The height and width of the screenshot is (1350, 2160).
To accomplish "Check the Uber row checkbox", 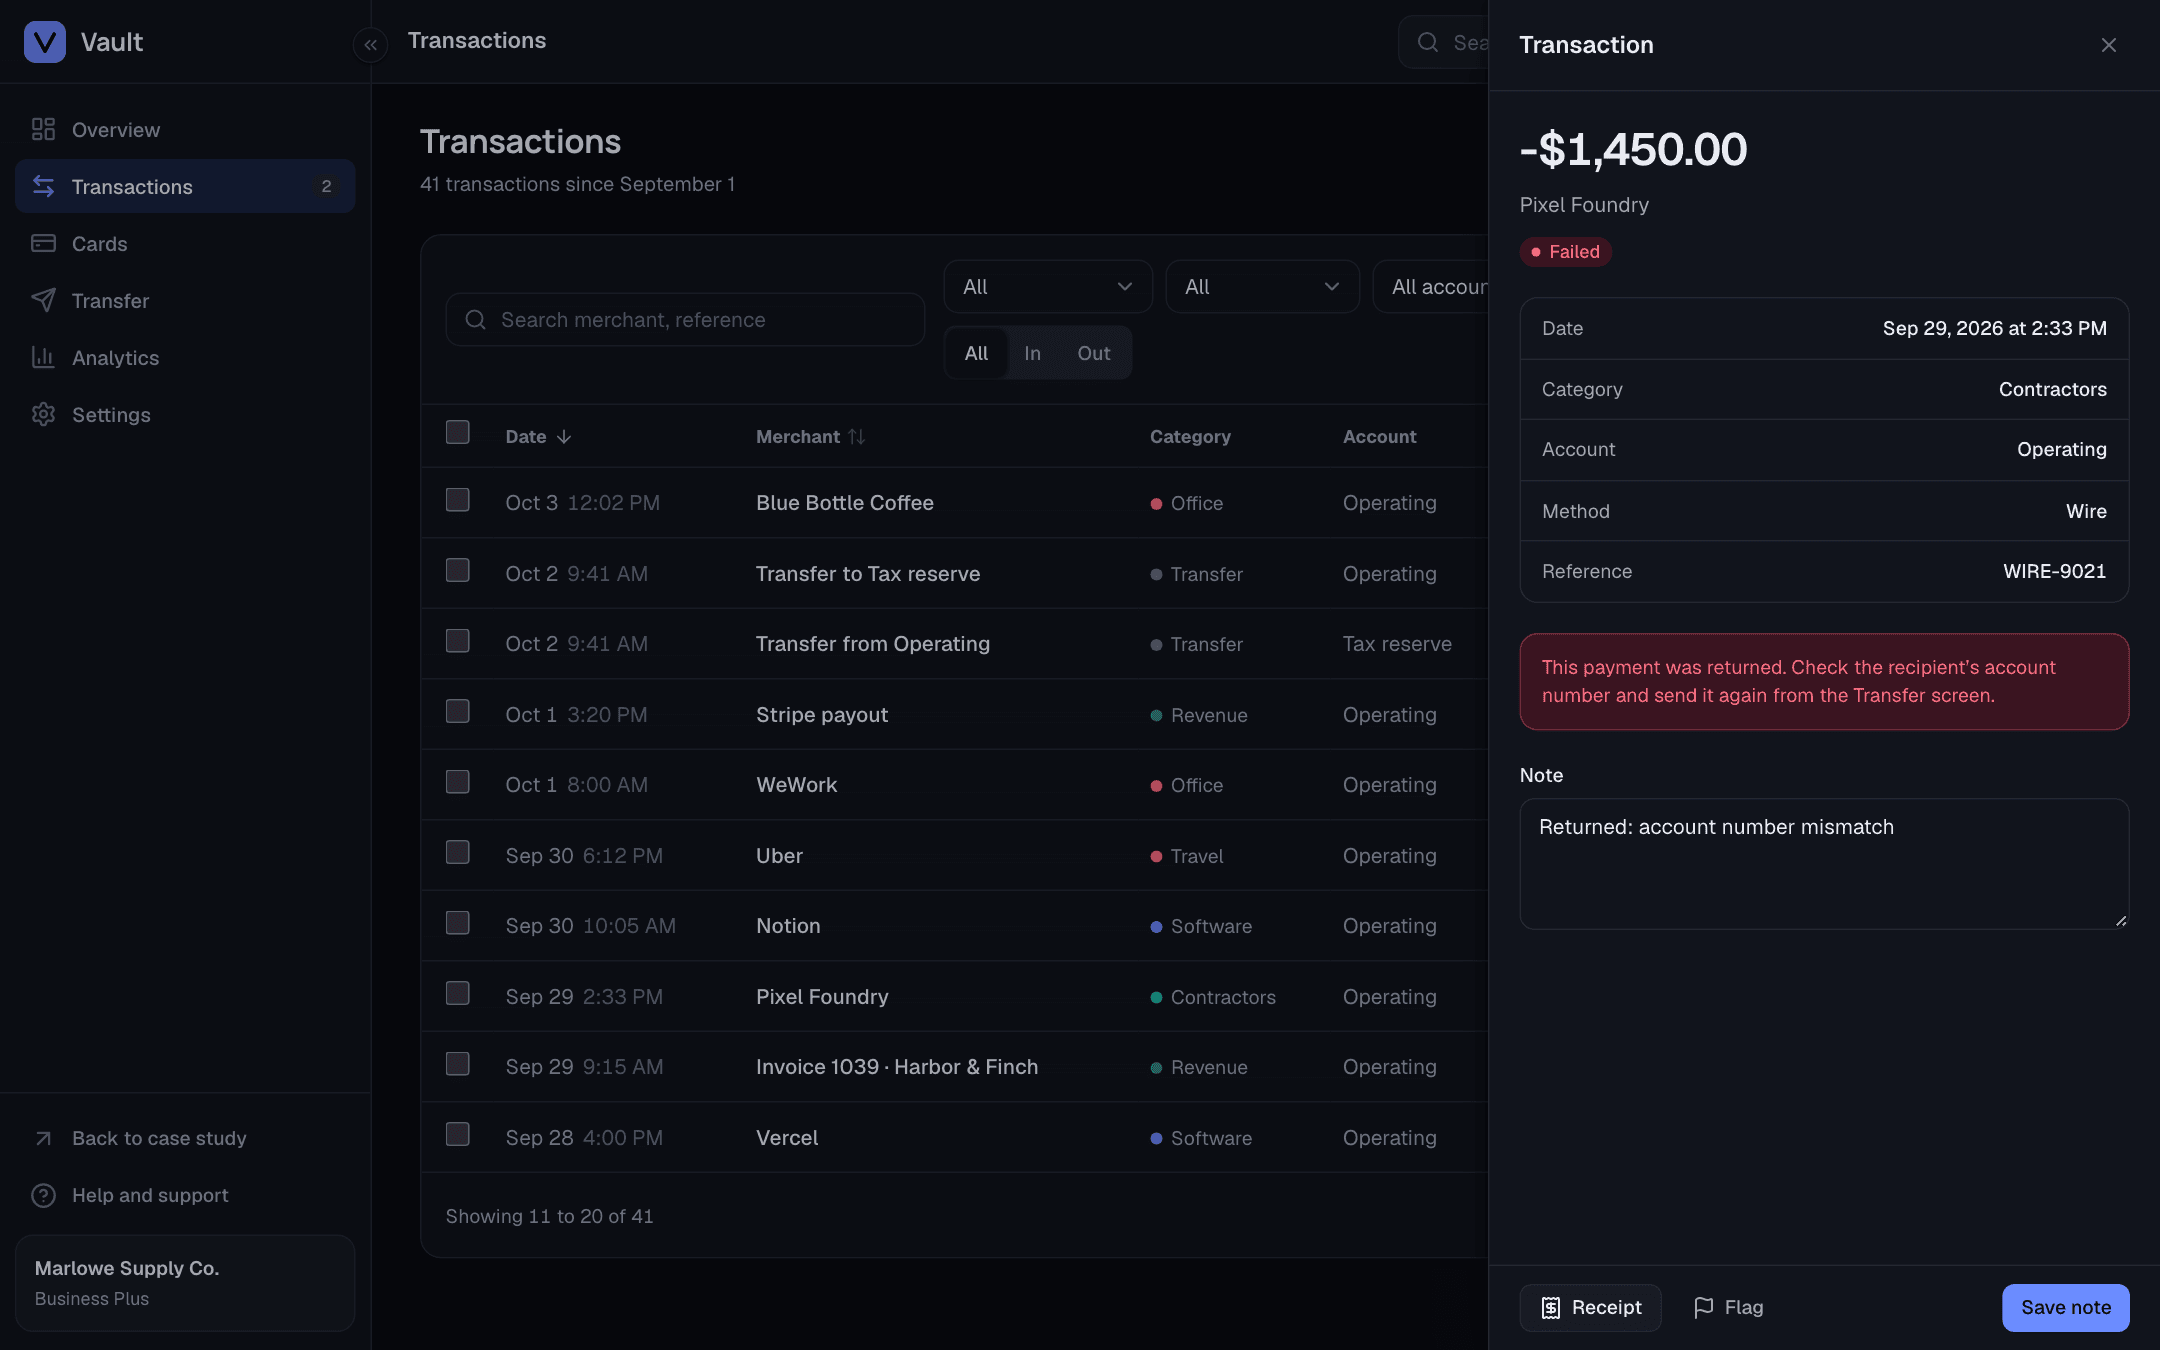I will coord(458,852).
